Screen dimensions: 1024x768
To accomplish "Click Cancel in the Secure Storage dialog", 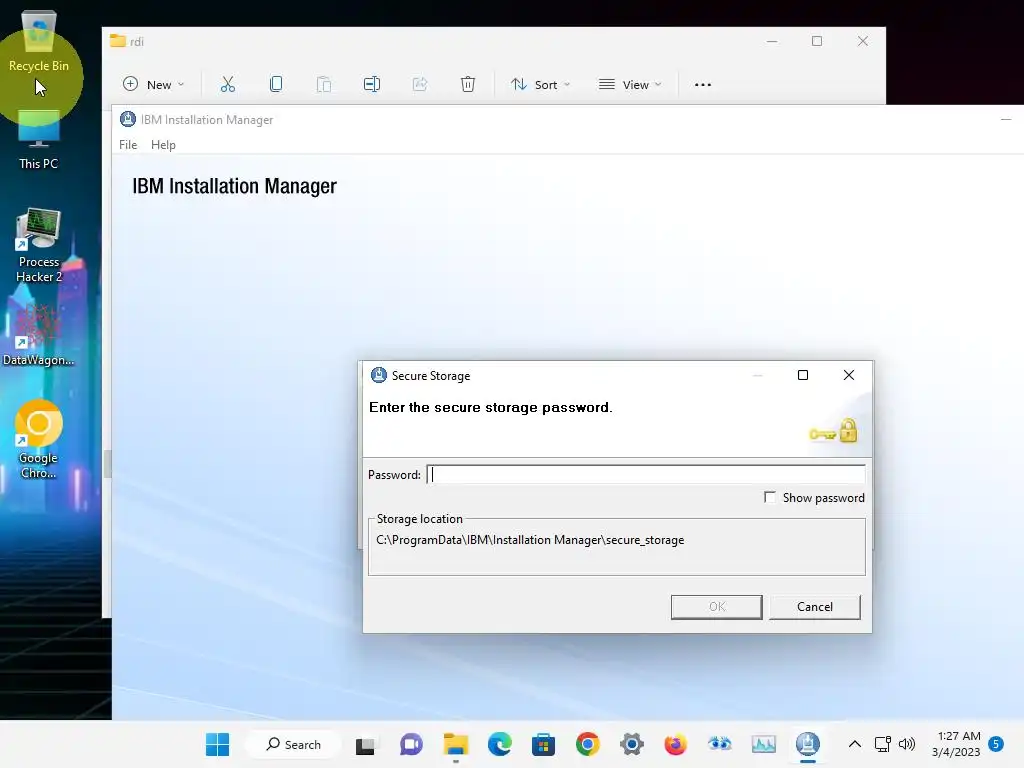I will pos(814,607).
